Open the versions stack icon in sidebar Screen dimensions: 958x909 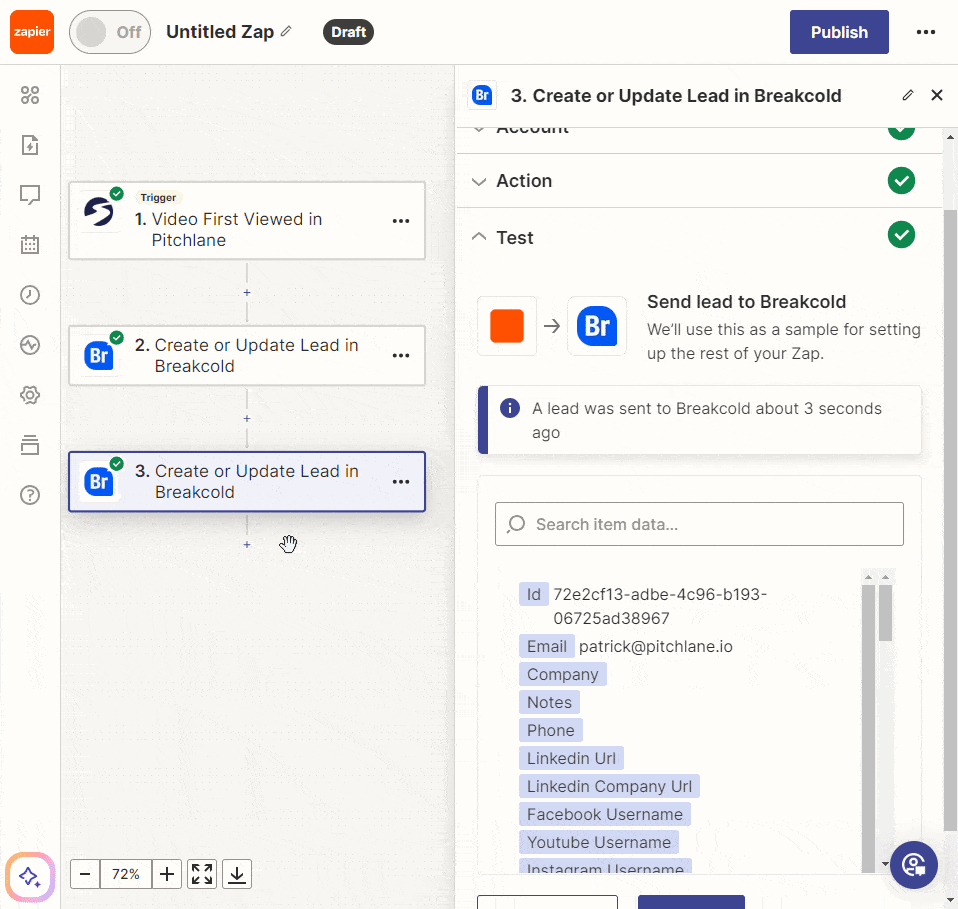(30, 445)
